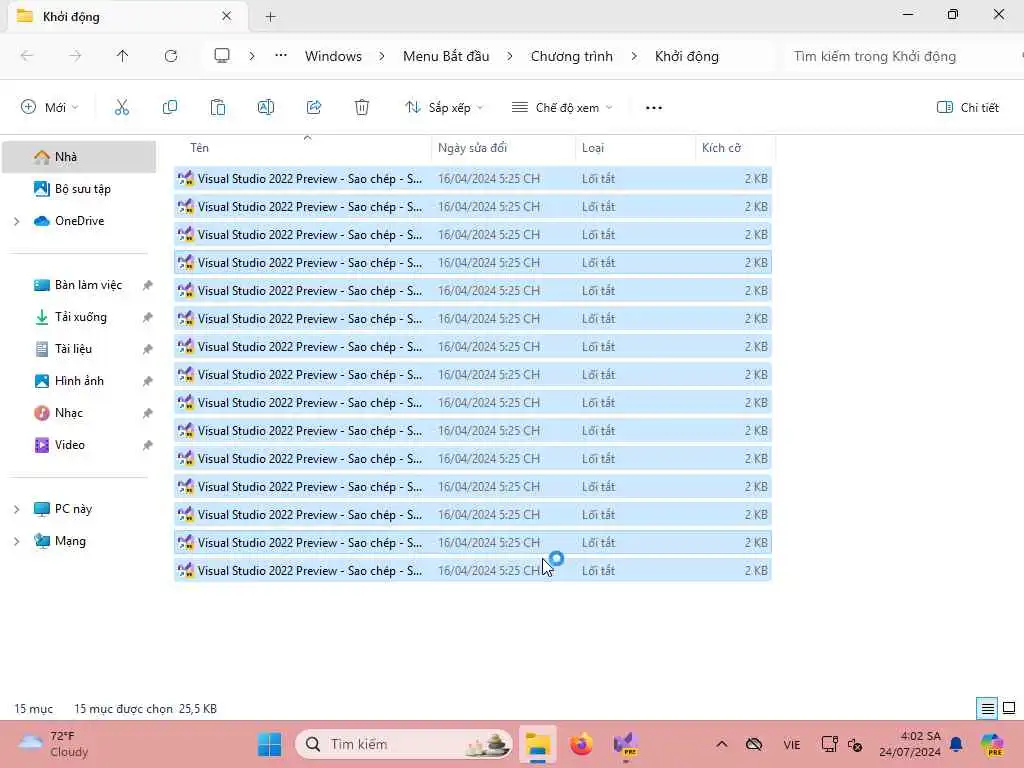
Task: Unpin Tài liệu from quick access
Action: pyautogui.click(x=148, y=349)
